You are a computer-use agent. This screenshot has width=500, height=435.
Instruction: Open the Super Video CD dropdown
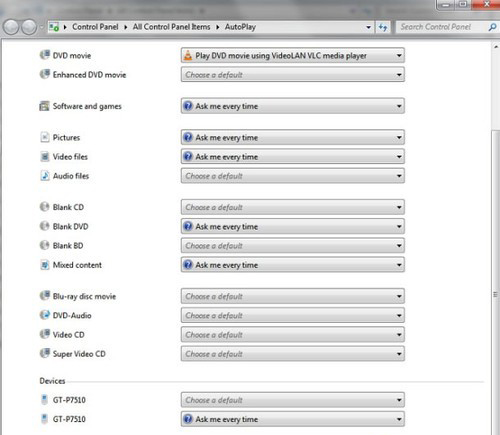pos(293,354)
